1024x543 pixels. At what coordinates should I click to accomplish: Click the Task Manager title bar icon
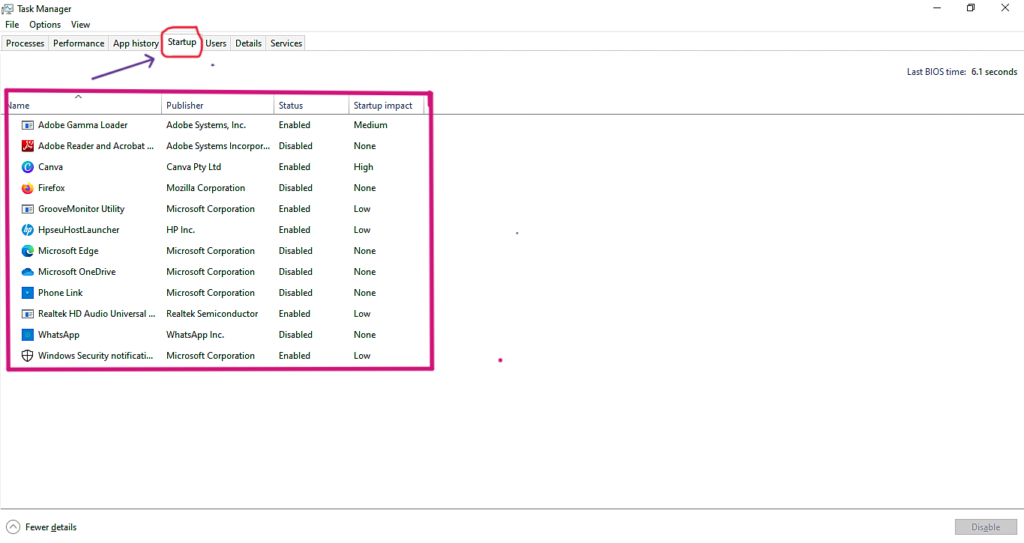pyautogui.click(x=7, y=8)
